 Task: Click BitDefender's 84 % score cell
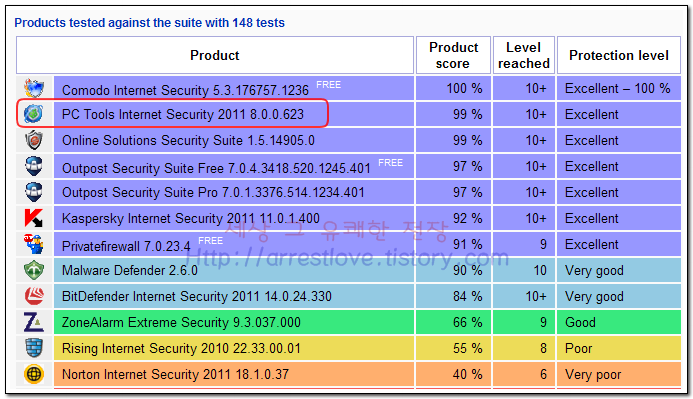(453, 296)
